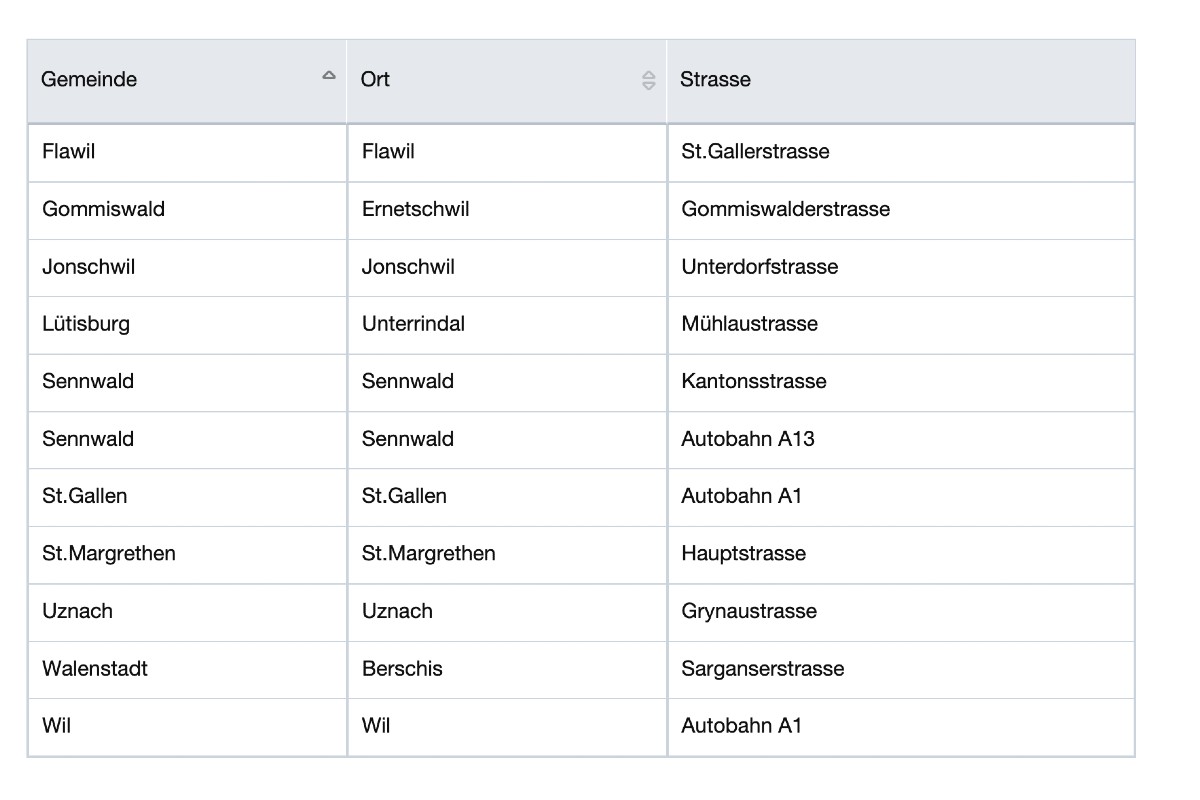This screenshot has width=1200, height=800.
Task: Click the Uznach Gemeinde cell
Action: (77, 611)
